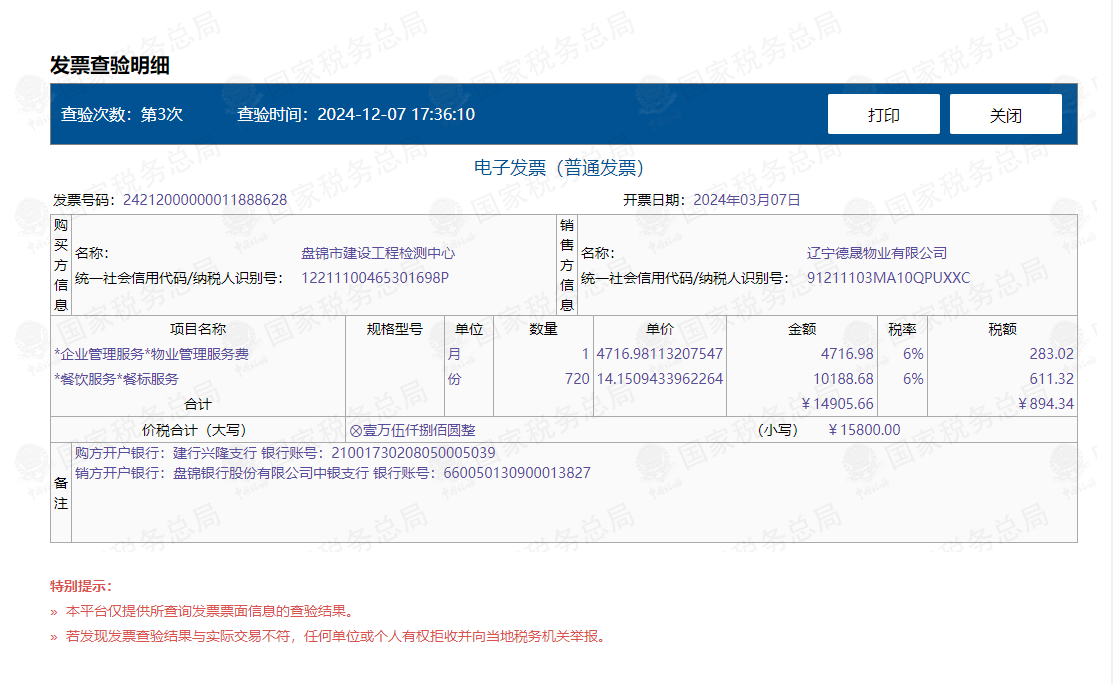The height and width of the screenshot is (684, 1113).
Task: Click unit 份 in second item row
Action: point(454,379)
